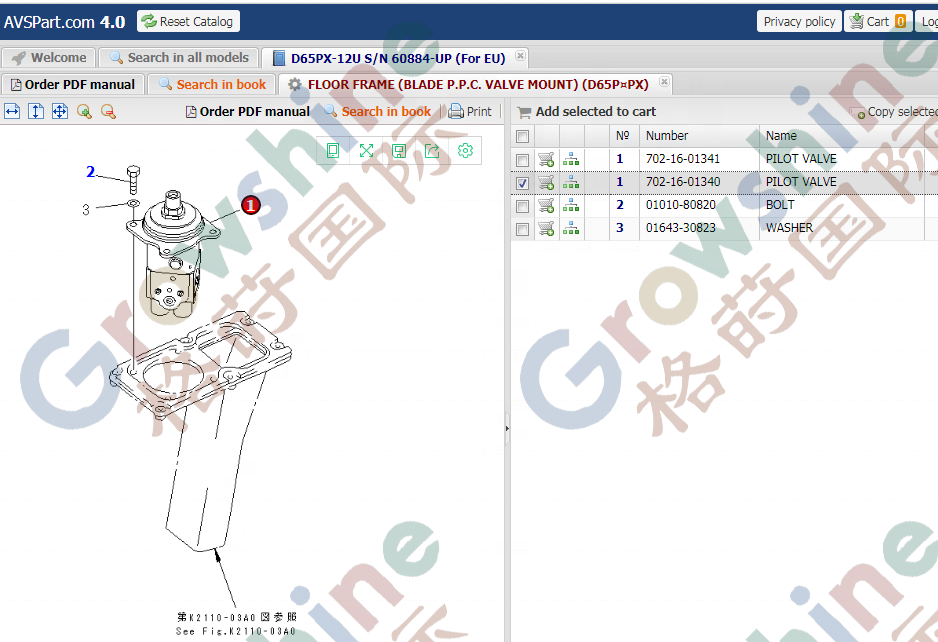This screenshot has height=642, width=938.
Task: Check the box for 702-16-01341 row
Action: tap(522, 160)
